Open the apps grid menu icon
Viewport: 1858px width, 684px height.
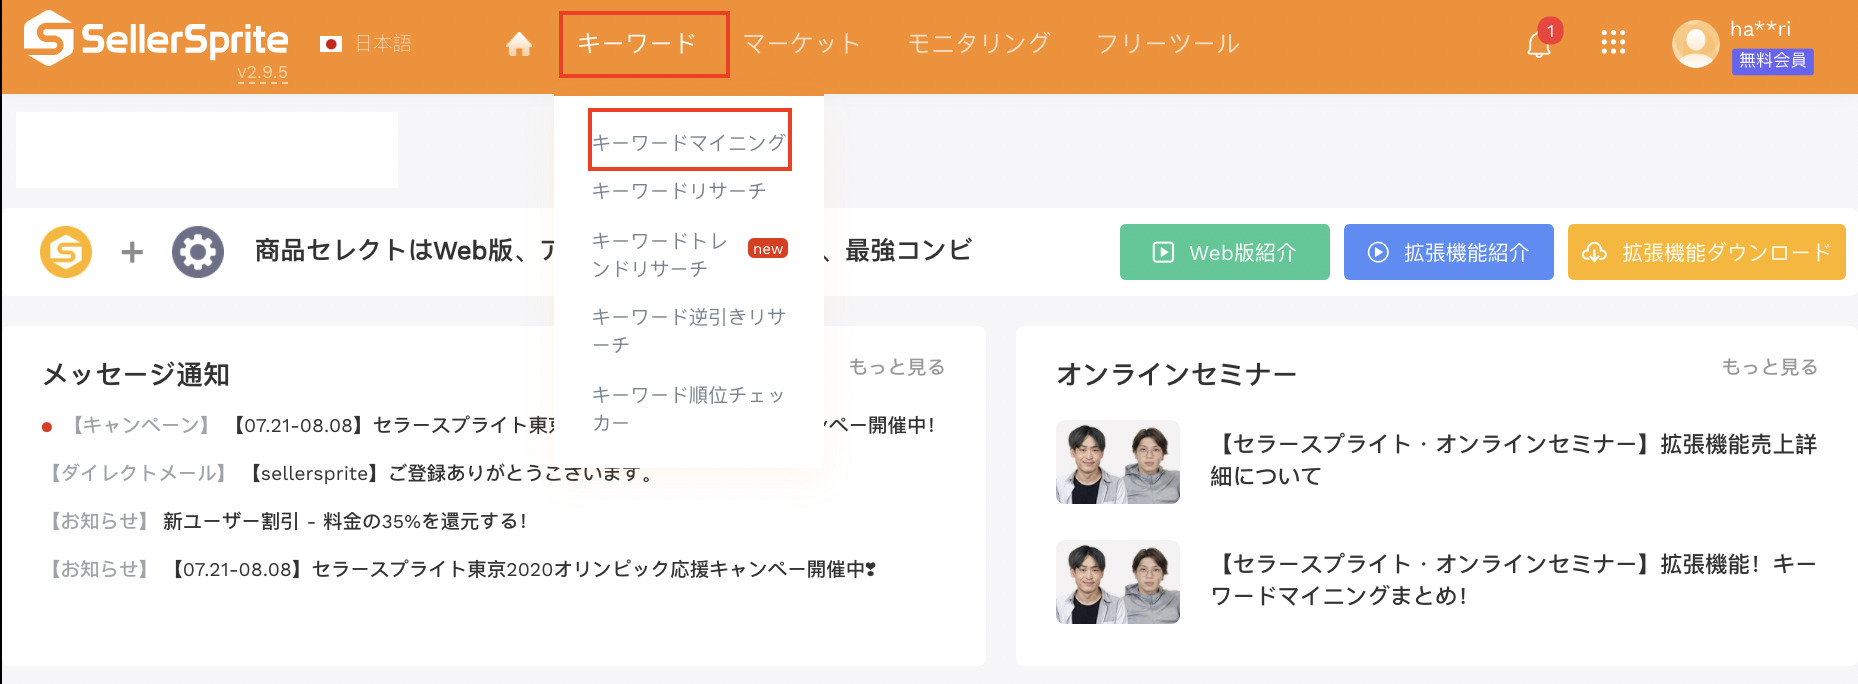[x=1613, y=42]
